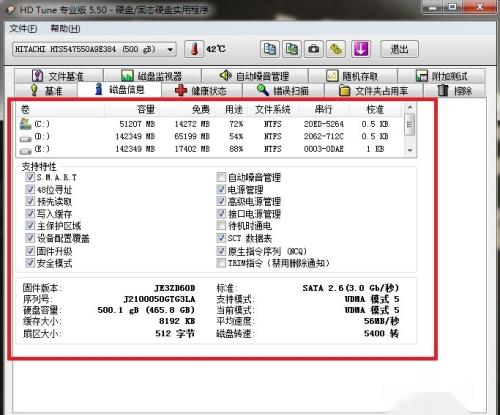
Task: Select the E: drive volume icon
Action: 26,150
